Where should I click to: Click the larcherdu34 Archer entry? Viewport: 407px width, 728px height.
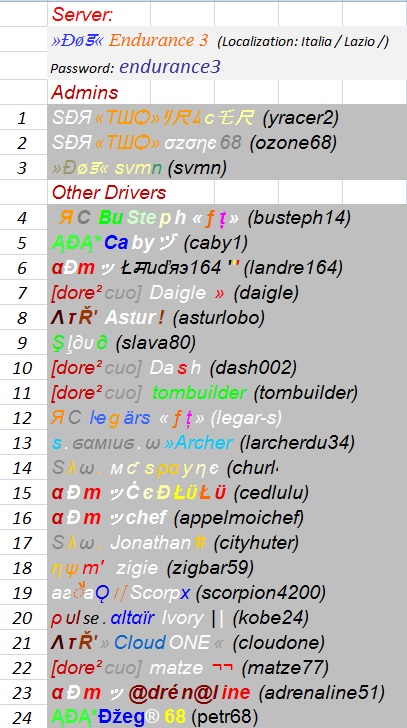[227, 443]
